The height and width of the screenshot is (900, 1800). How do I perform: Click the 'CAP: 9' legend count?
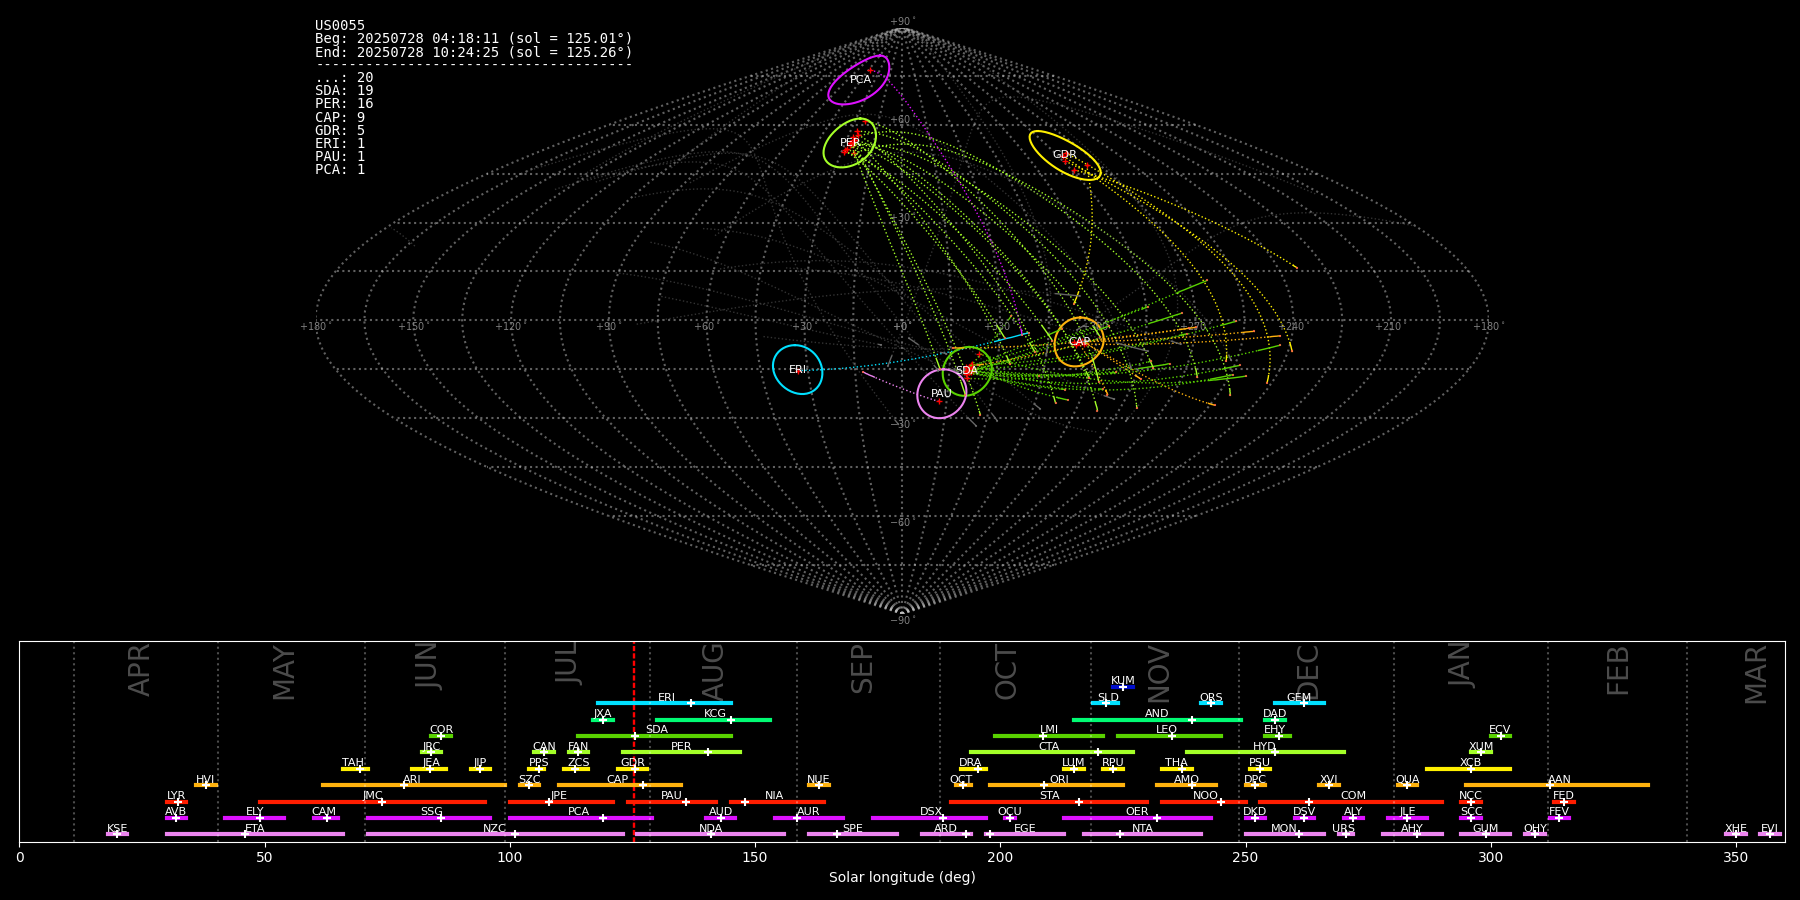340,118
